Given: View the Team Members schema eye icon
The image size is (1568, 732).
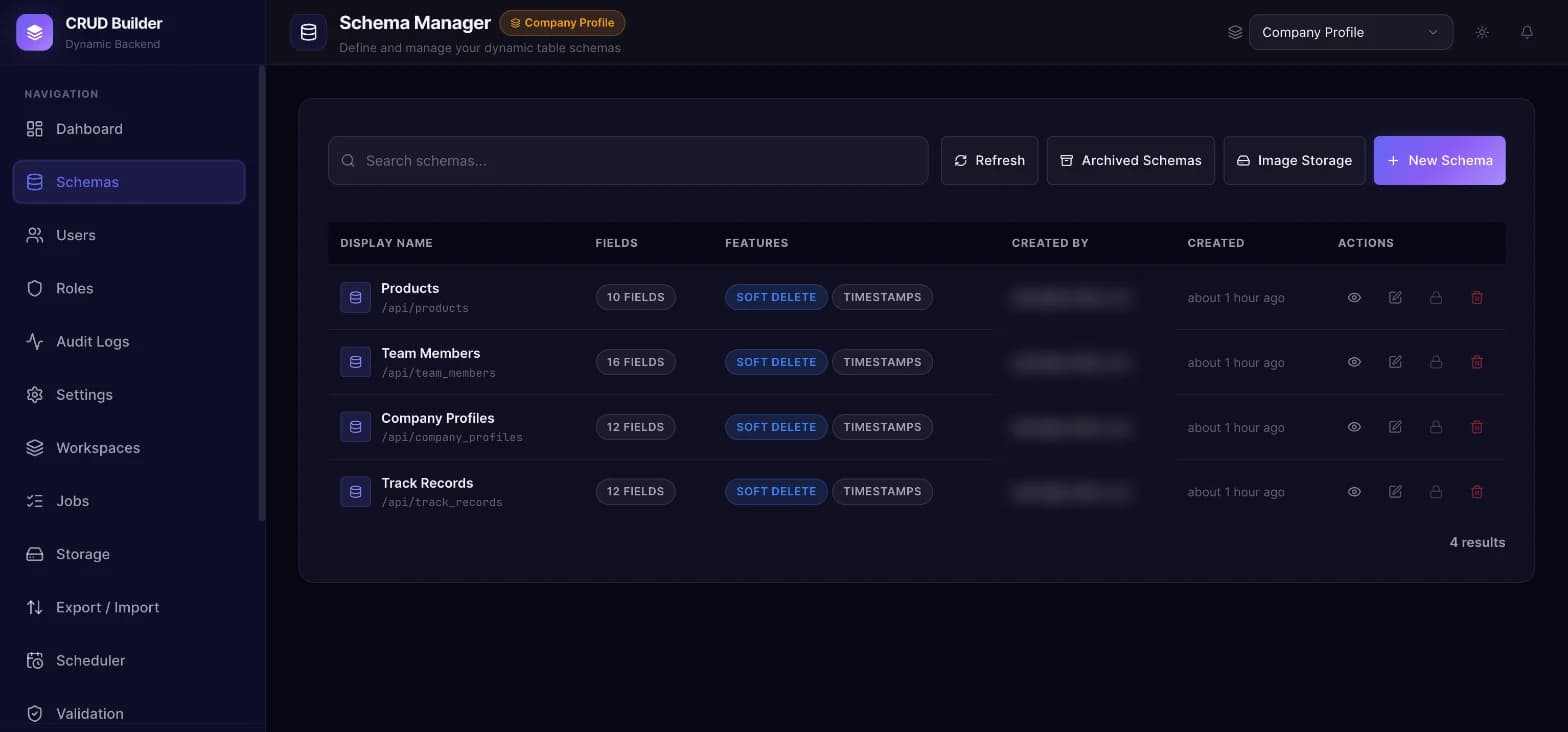Looking at the screenshot, I should tap(1354, 362).
